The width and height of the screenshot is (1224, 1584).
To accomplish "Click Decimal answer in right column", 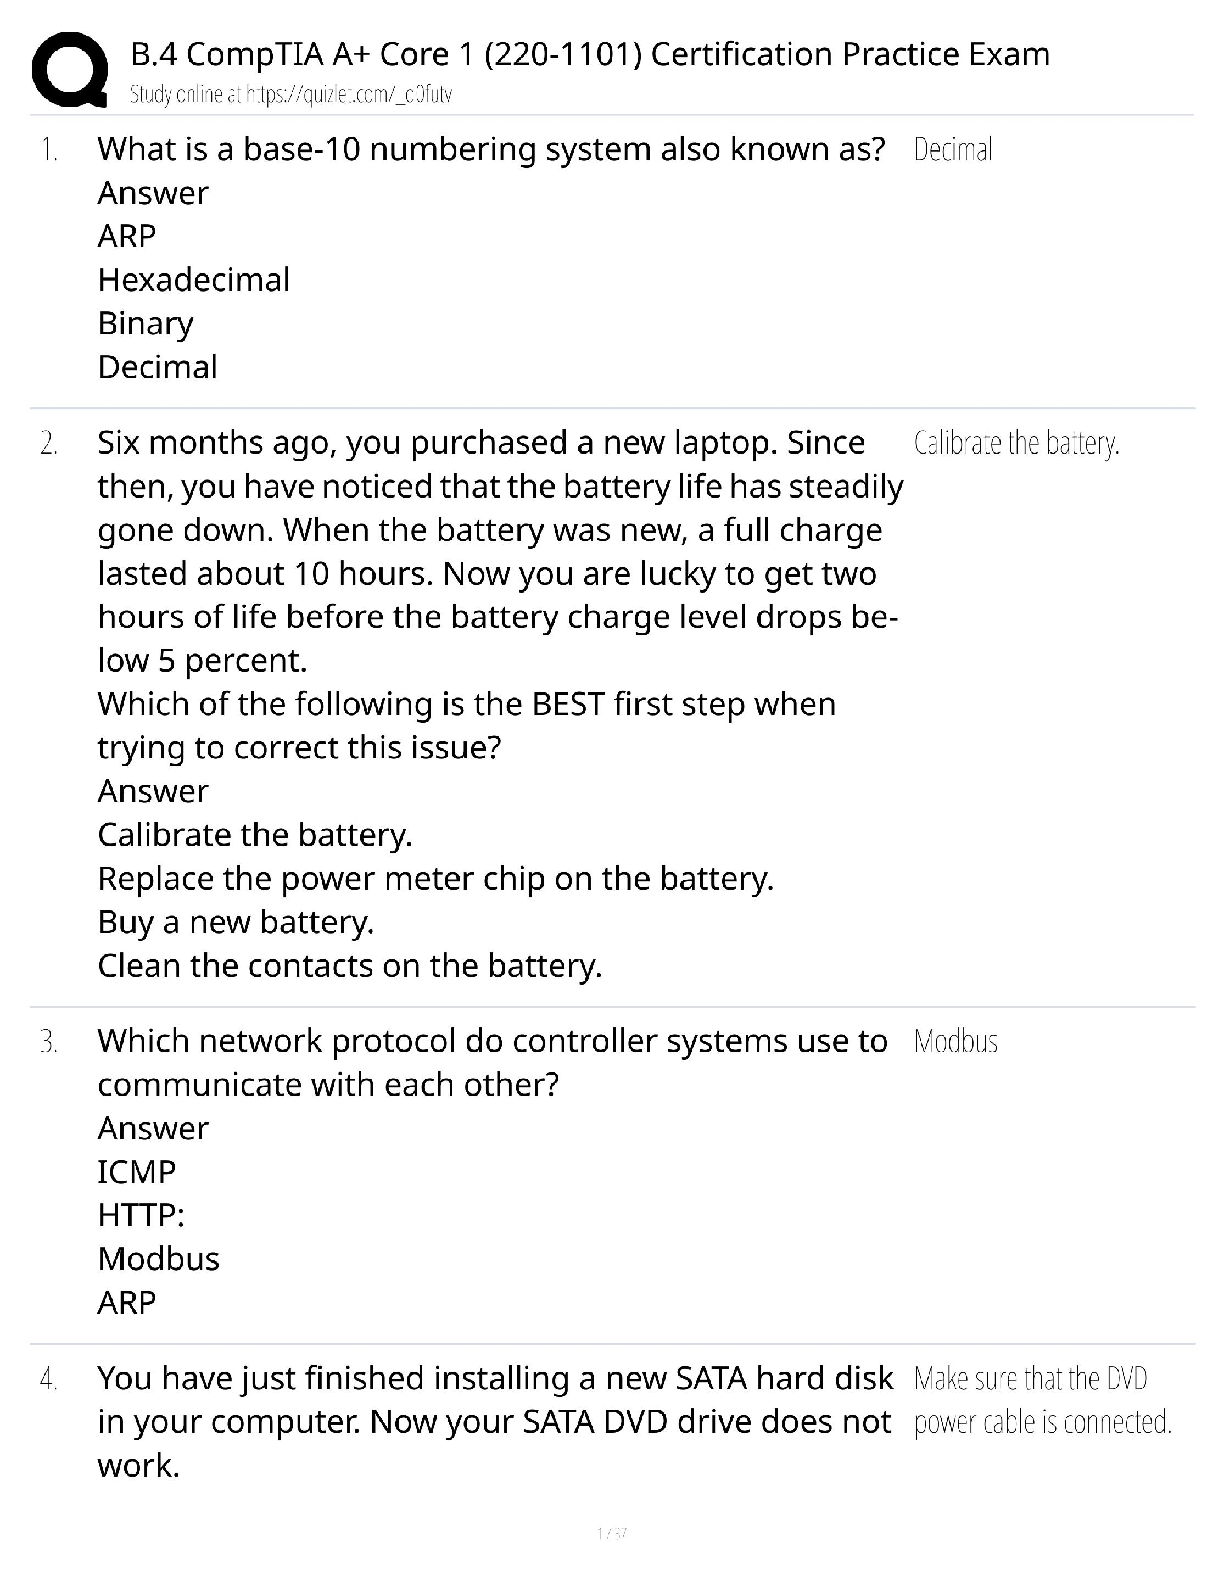I will (x=953, y=150).
